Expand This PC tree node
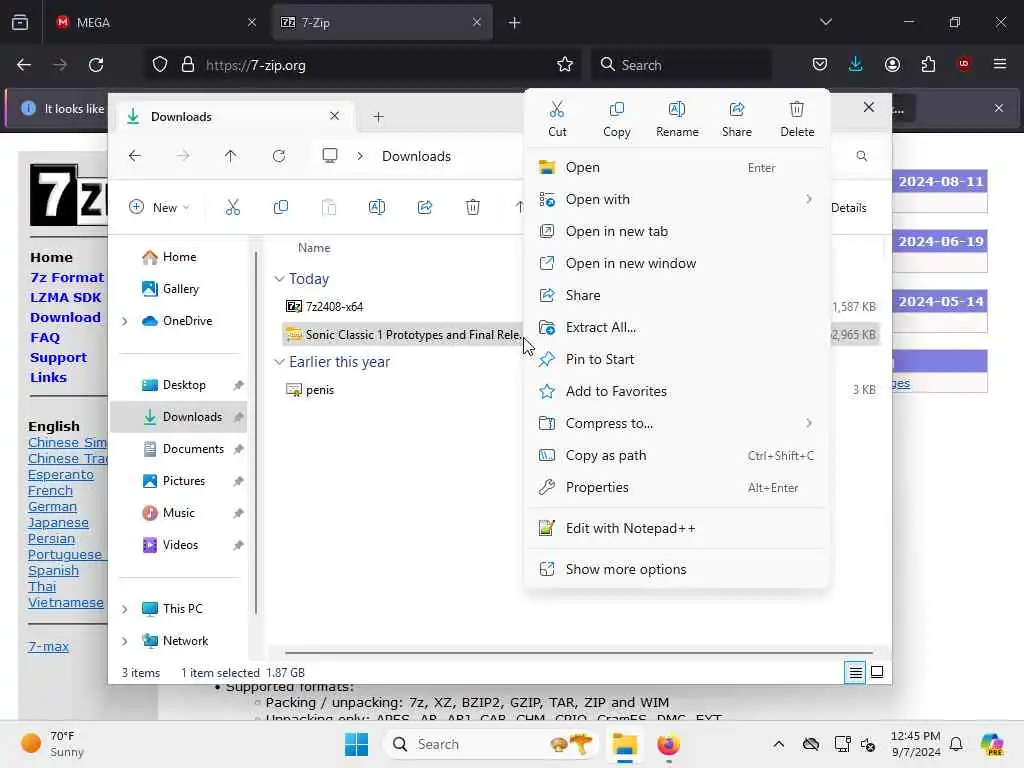 tap(125, 609)
